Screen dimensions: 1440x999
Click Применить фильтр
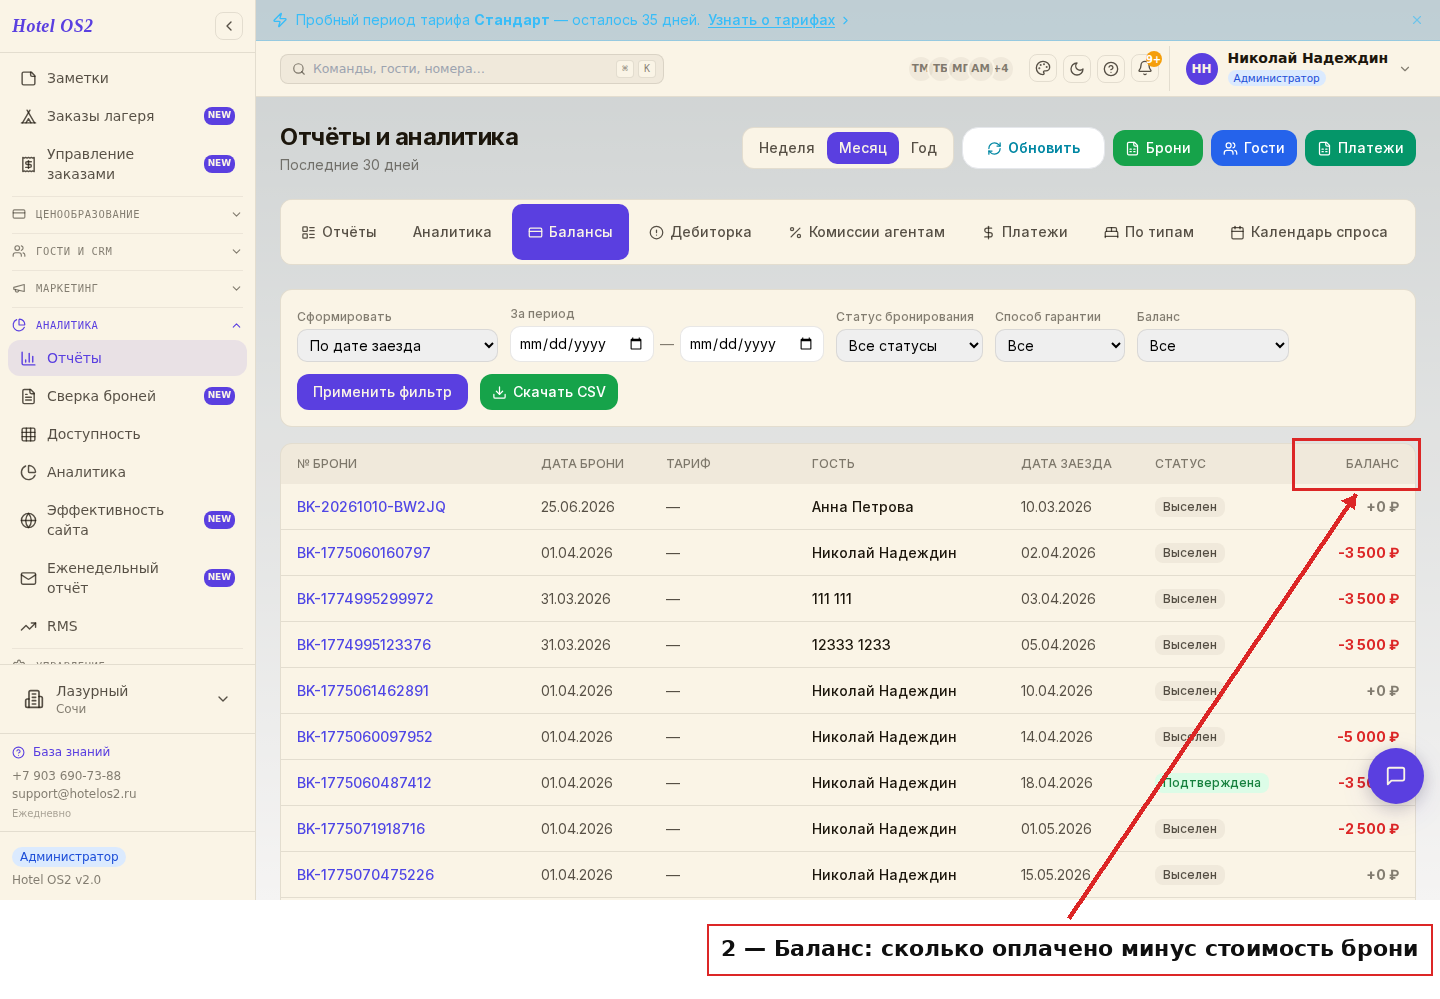tap(382, 392)
